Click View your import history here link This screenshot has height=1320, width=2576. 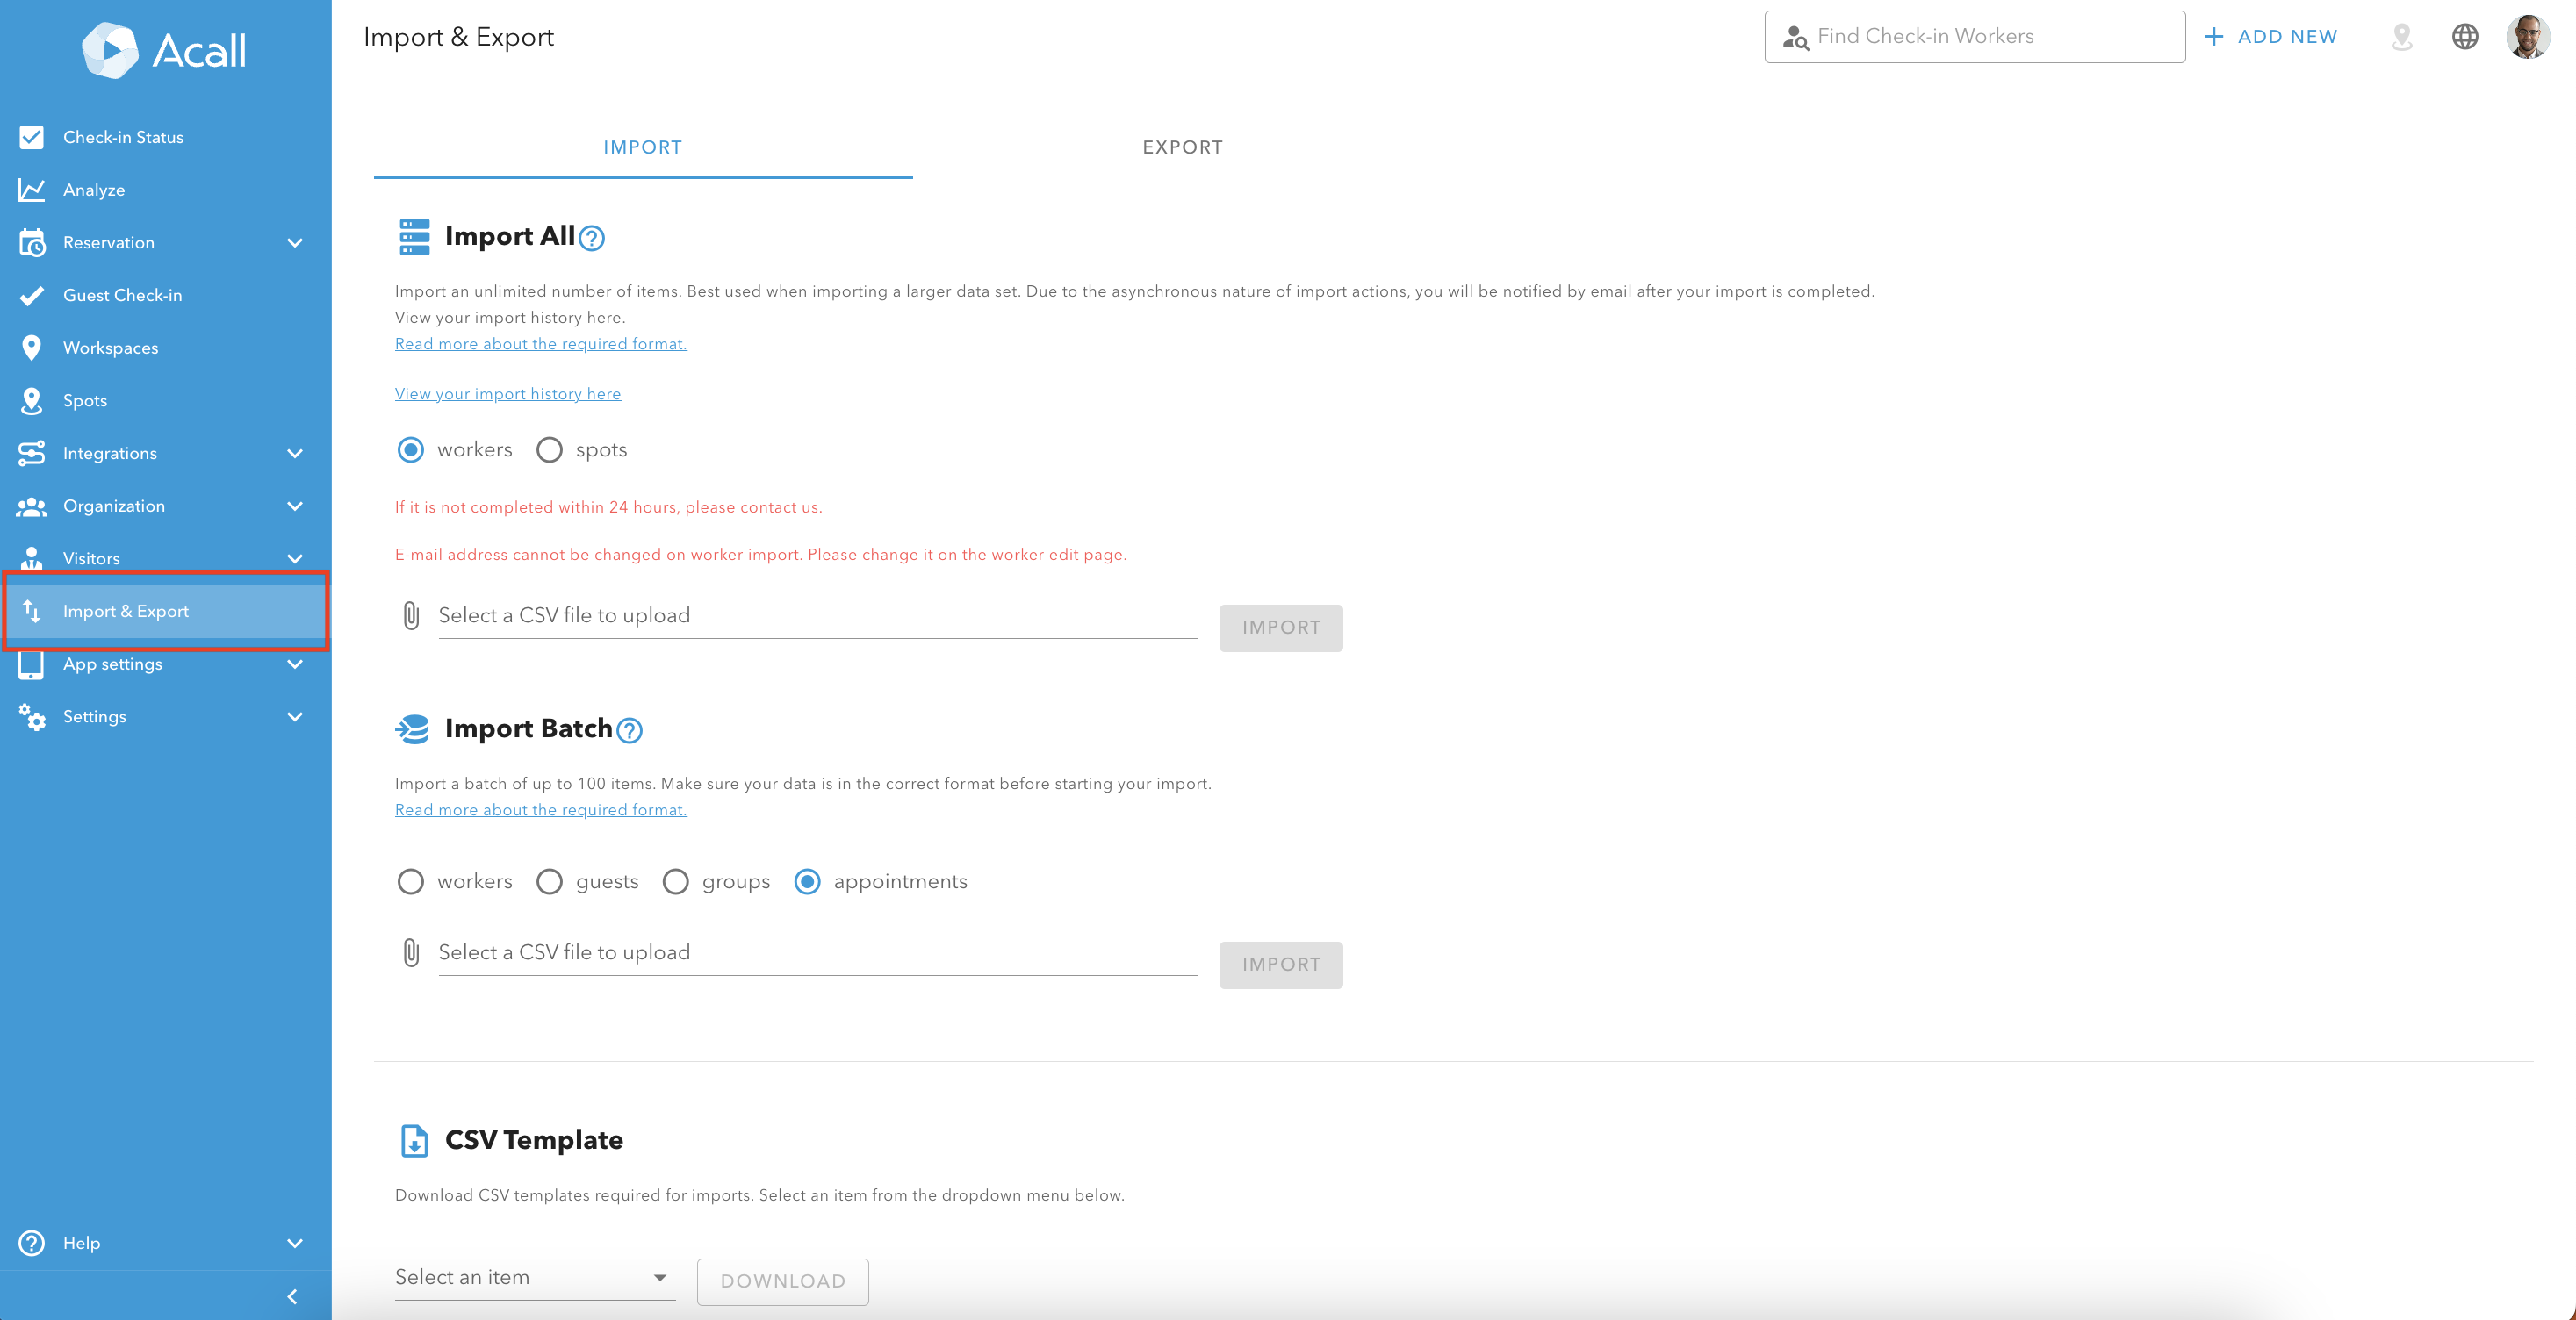coord(507,394)
